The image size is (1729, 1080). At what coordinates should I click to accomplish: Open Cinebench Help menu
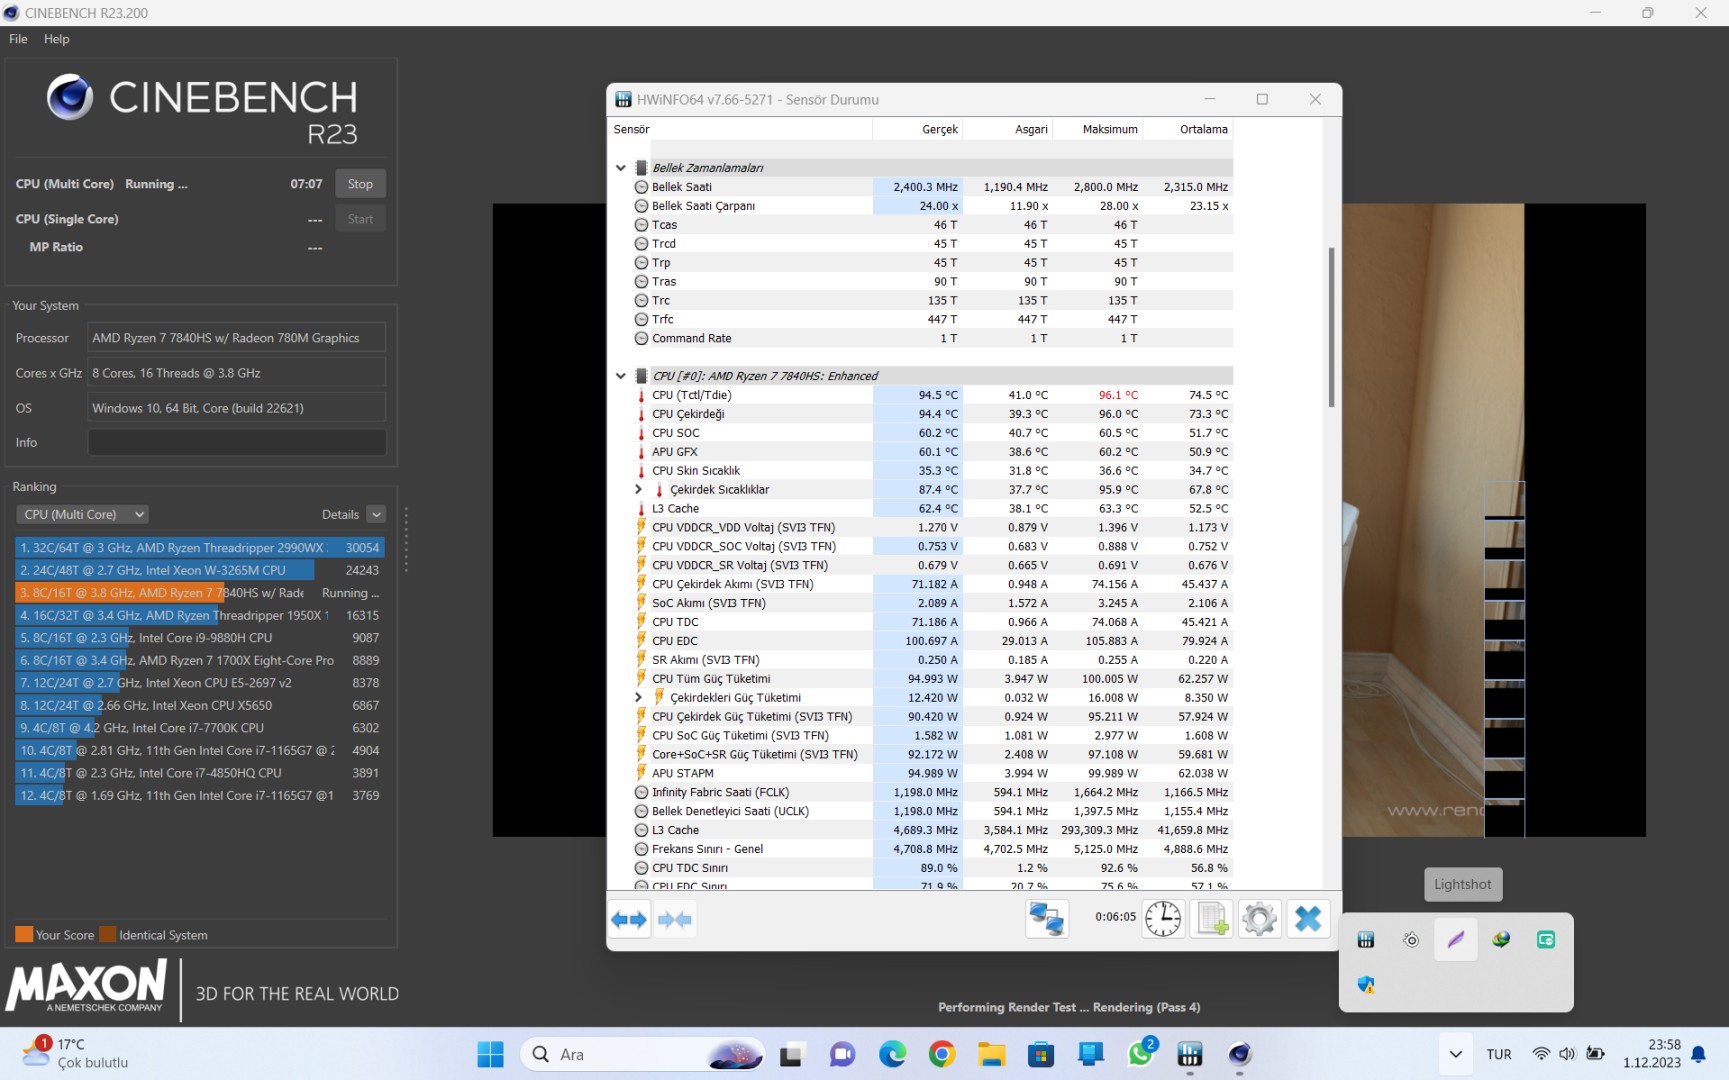pyautogui.click(x=57, y=39)
